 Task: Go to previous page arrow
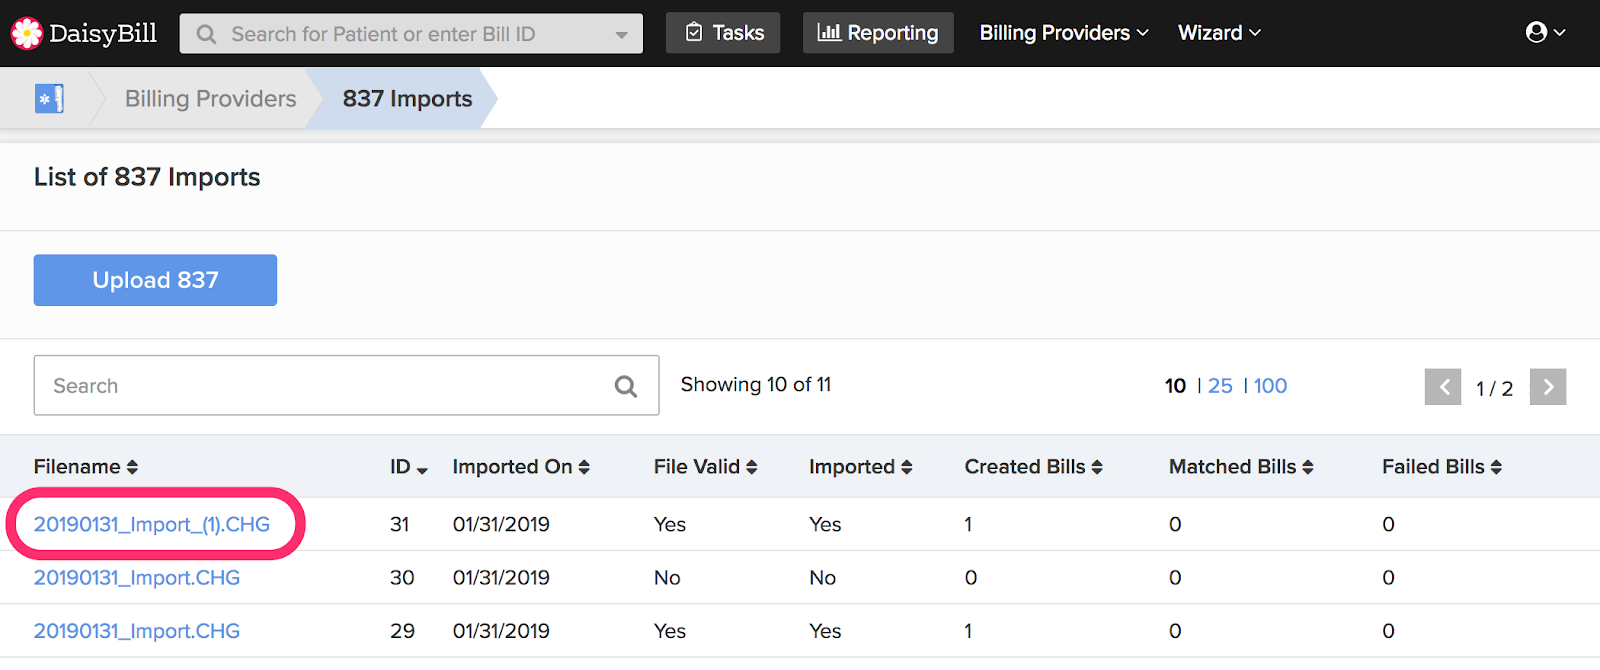tap(1443, 387)
